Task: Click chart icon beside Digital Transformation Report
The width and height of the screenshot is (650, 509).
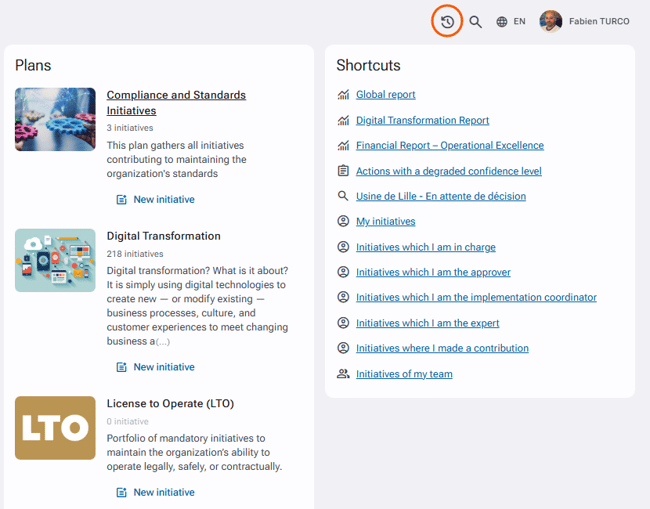Action: 343,120
